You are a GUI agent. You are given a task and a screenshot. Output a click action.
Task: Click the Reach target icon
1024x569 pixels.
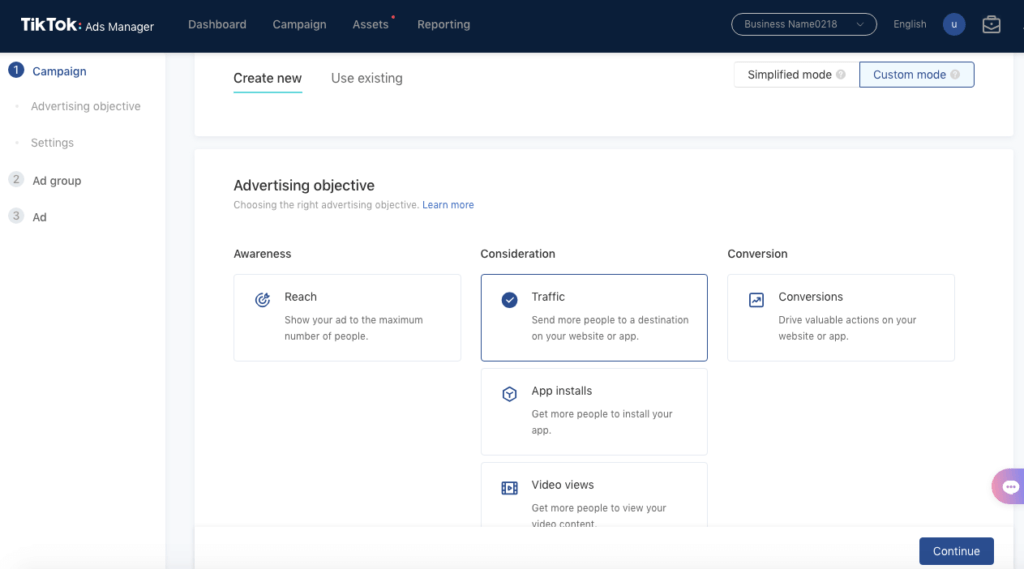(263, 299)
